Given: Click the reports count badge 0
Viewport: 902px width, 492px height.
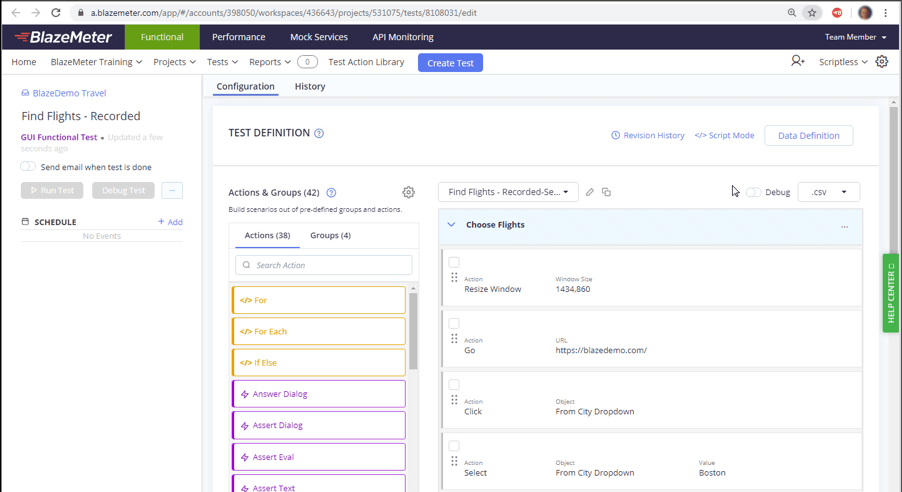Looking at the screenshot, I should point(307,62).
